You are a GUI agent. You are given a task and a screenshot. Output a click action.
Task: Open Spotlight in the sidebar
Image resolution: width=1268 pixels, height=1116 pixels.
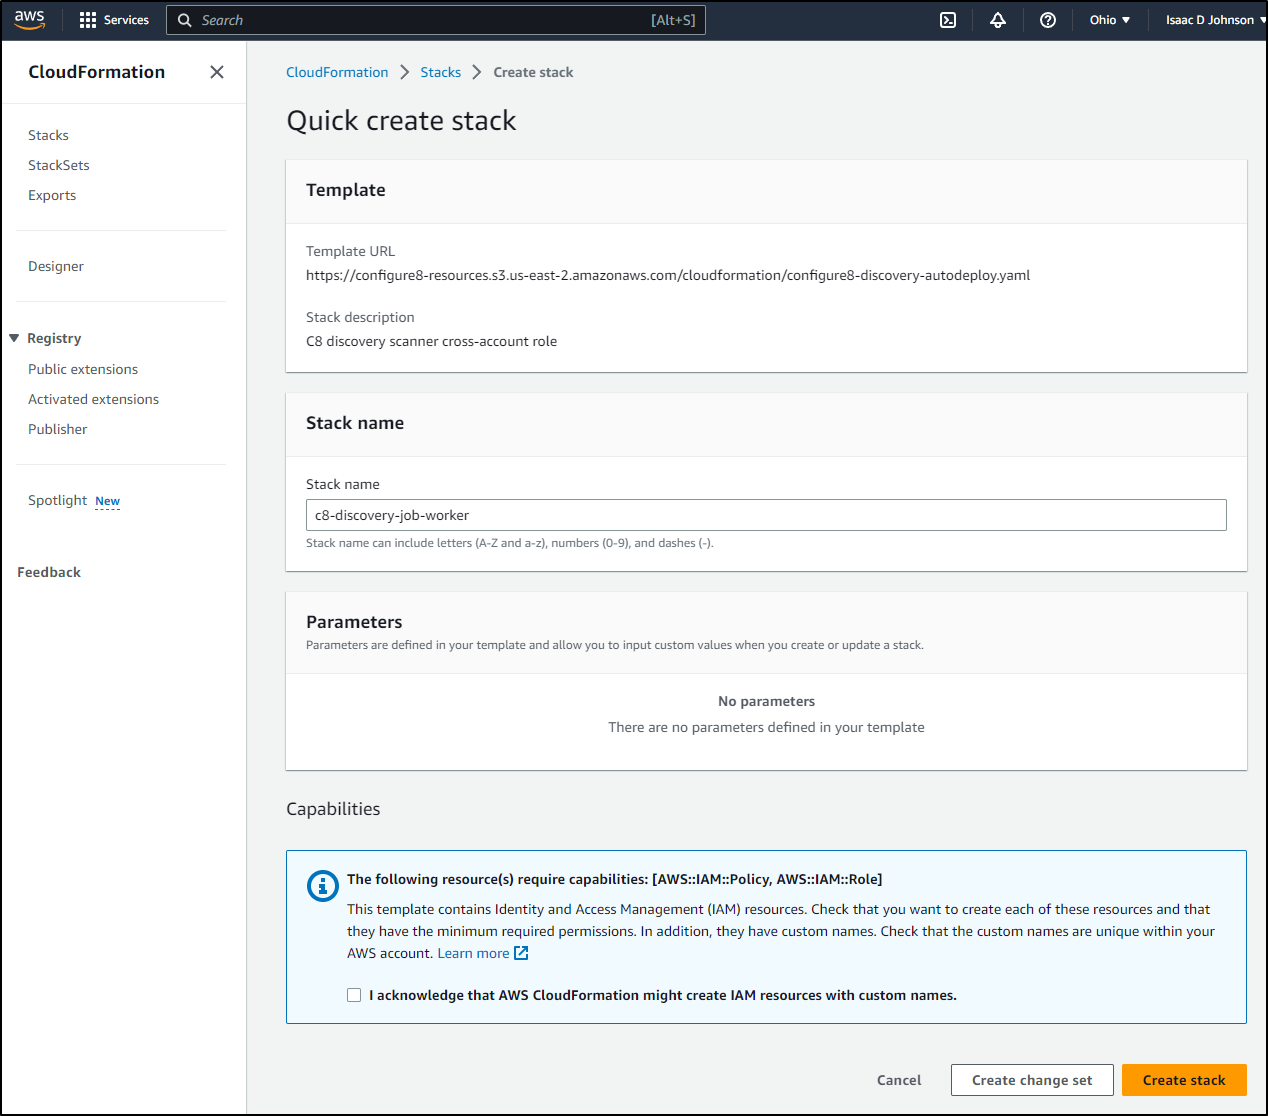[x=58, y=500]
